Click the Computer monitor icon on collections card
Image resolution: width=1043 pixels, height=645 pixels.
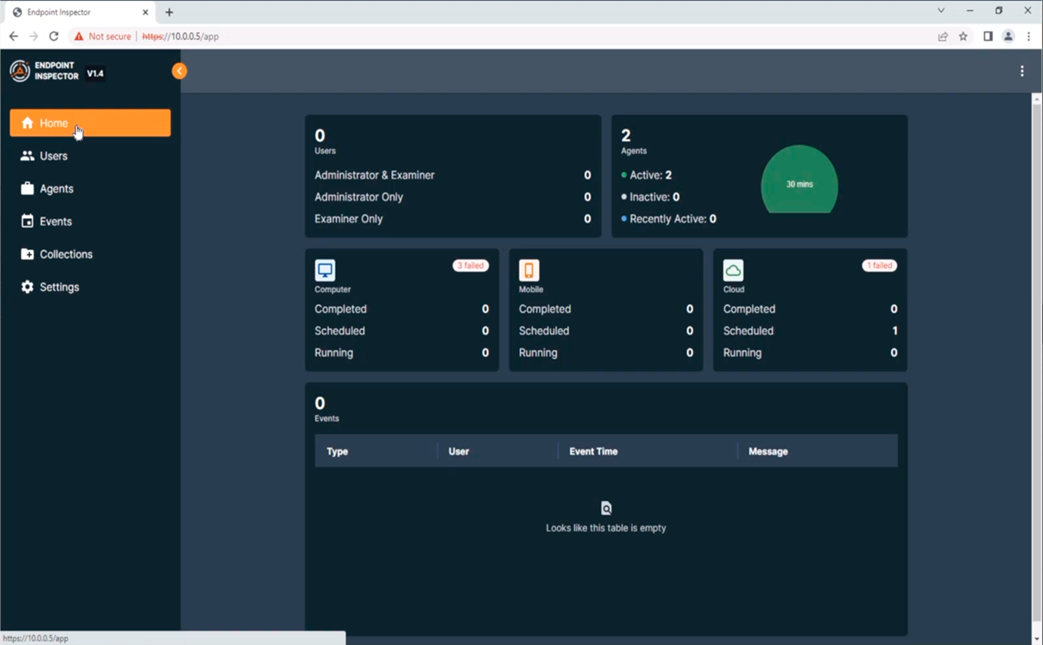pos(324,270)
